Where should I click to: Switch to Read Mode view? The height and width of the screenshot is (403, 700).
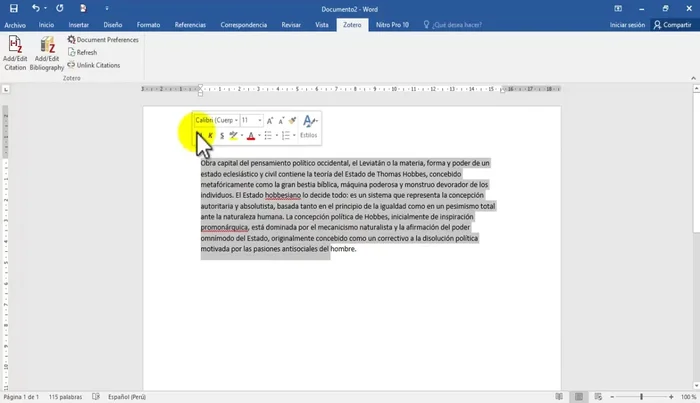[559, 397]
